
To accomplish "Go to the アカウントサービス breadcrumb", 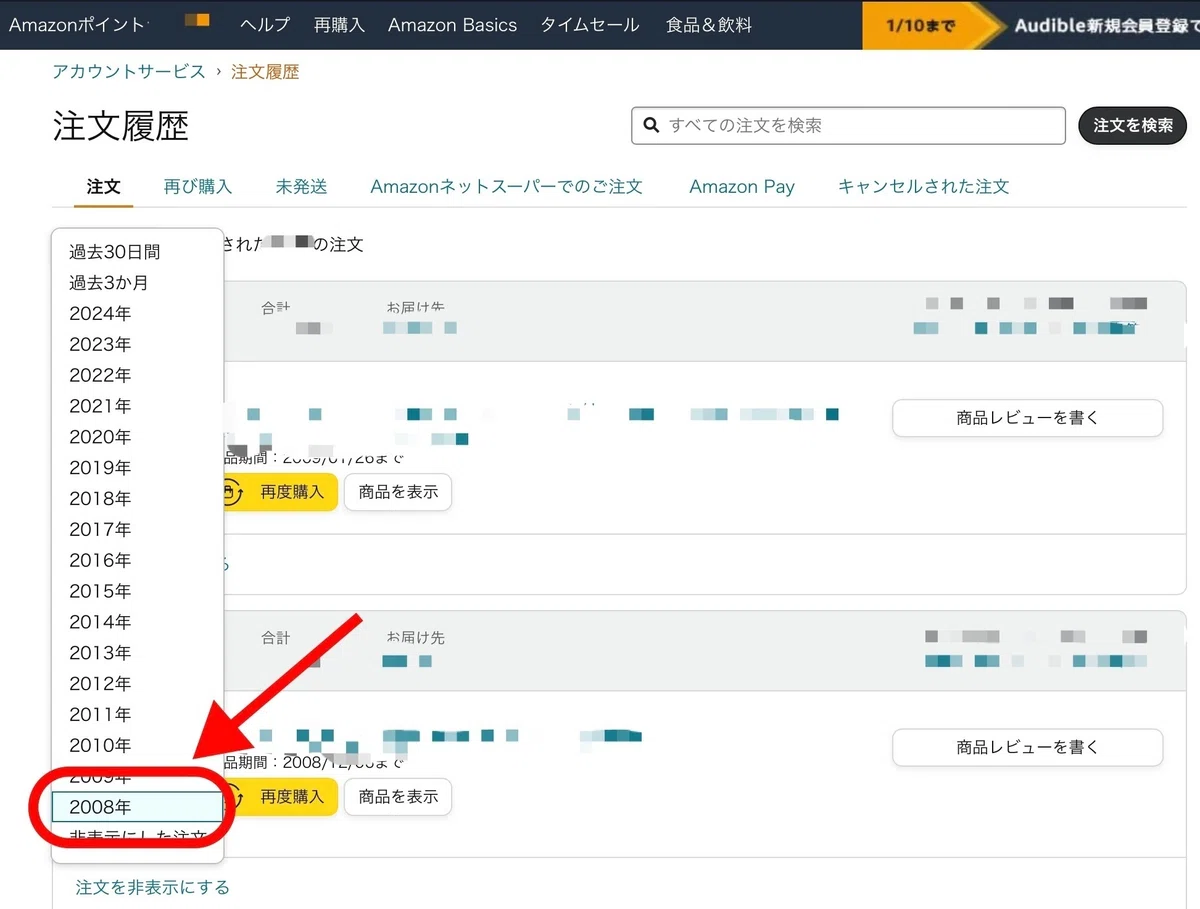I will tap(129, 72).
